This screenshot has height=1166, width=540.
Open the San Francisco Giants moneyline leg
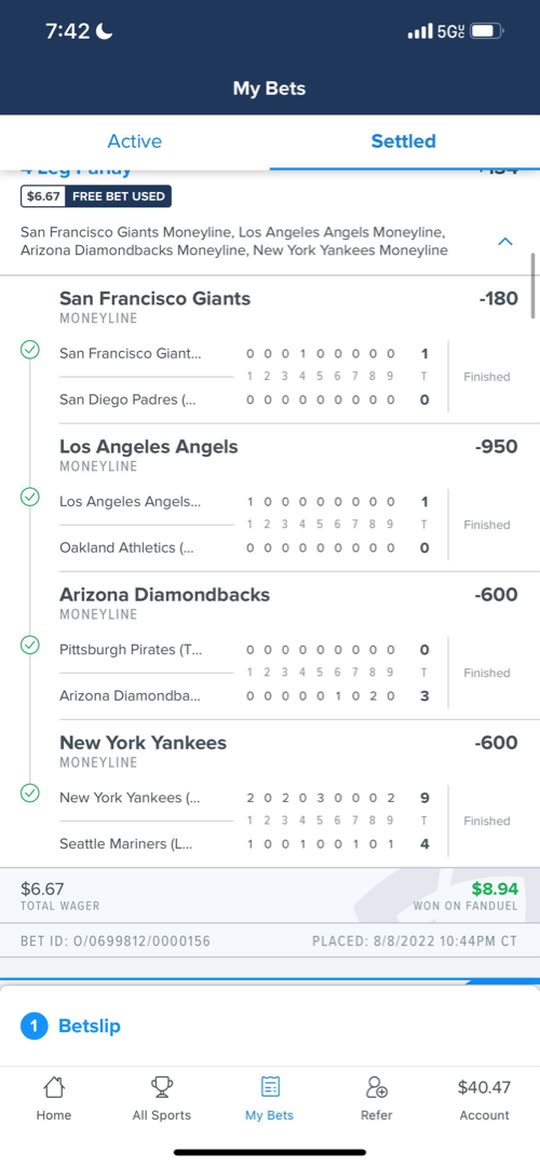tap(155, 298)
